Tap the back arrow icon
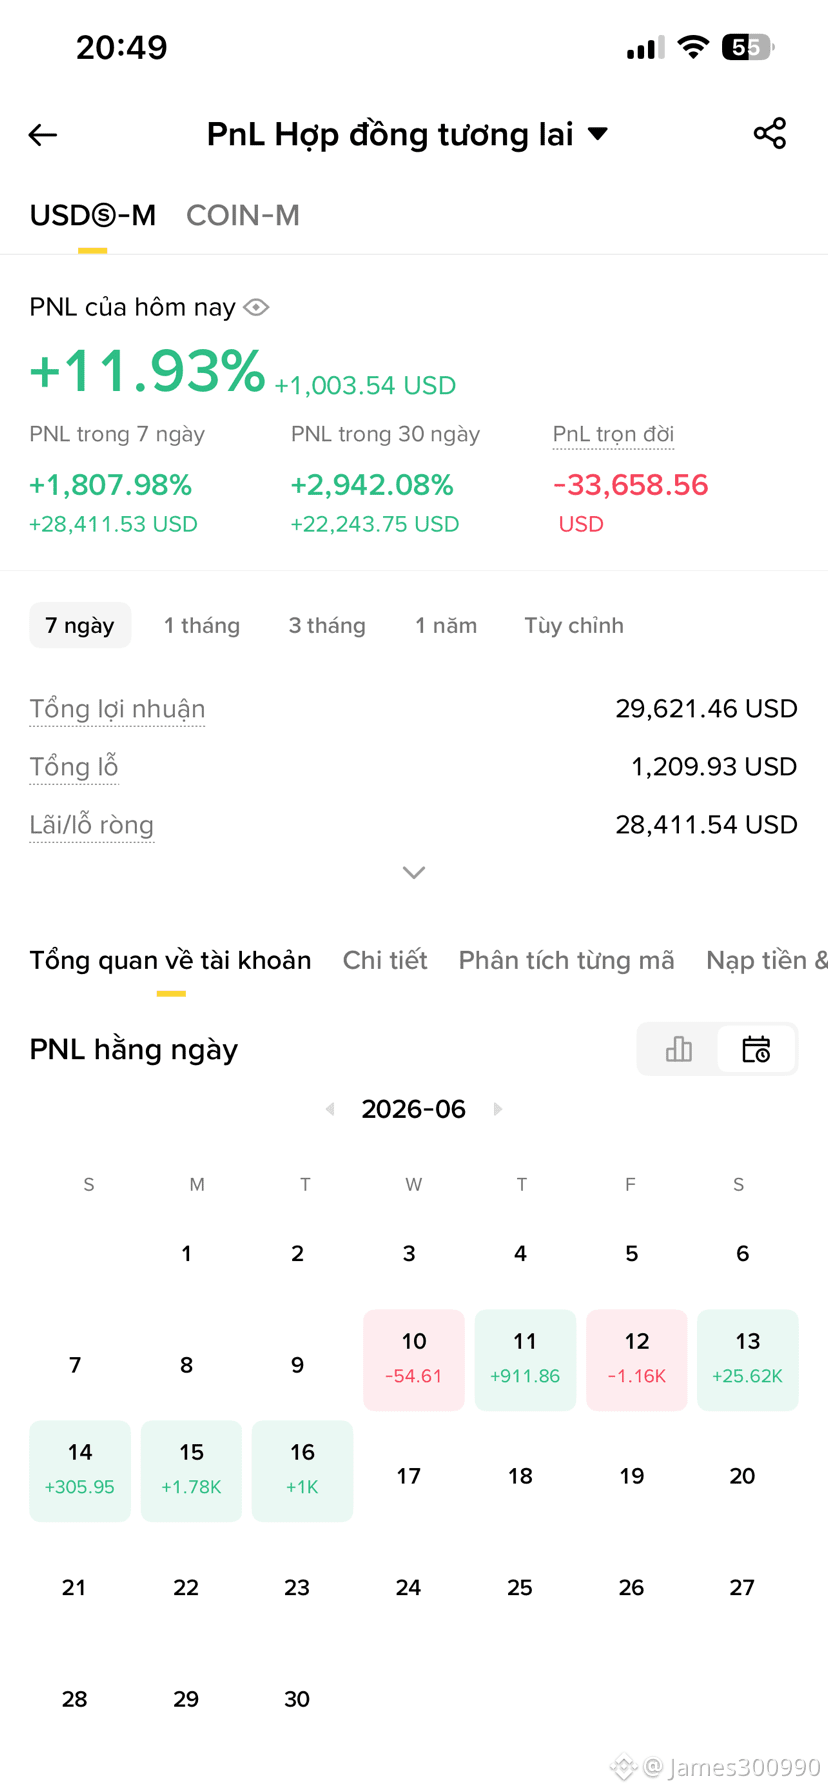The width and height of the screenshot is (828, 1792). pos(42,135)
